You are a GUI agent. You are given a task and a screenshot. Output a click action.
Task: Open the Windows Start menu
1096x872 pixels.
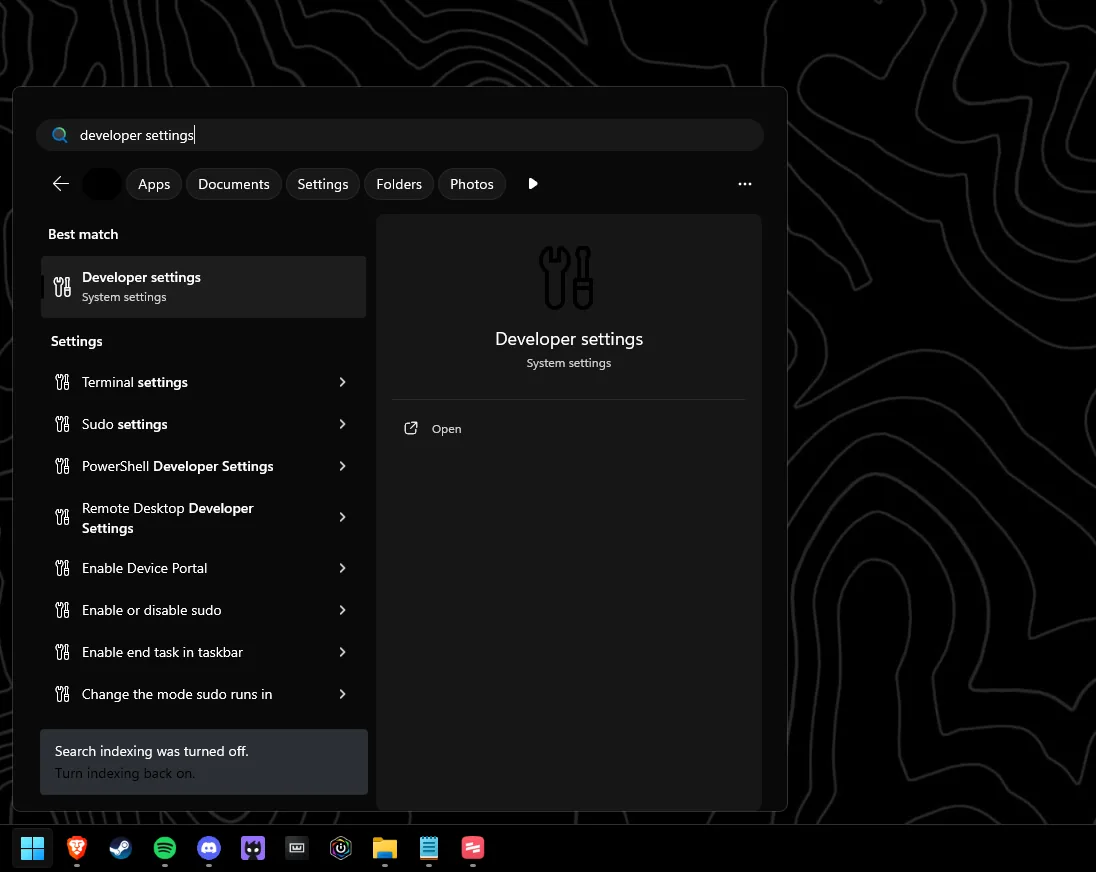[32, 848]
